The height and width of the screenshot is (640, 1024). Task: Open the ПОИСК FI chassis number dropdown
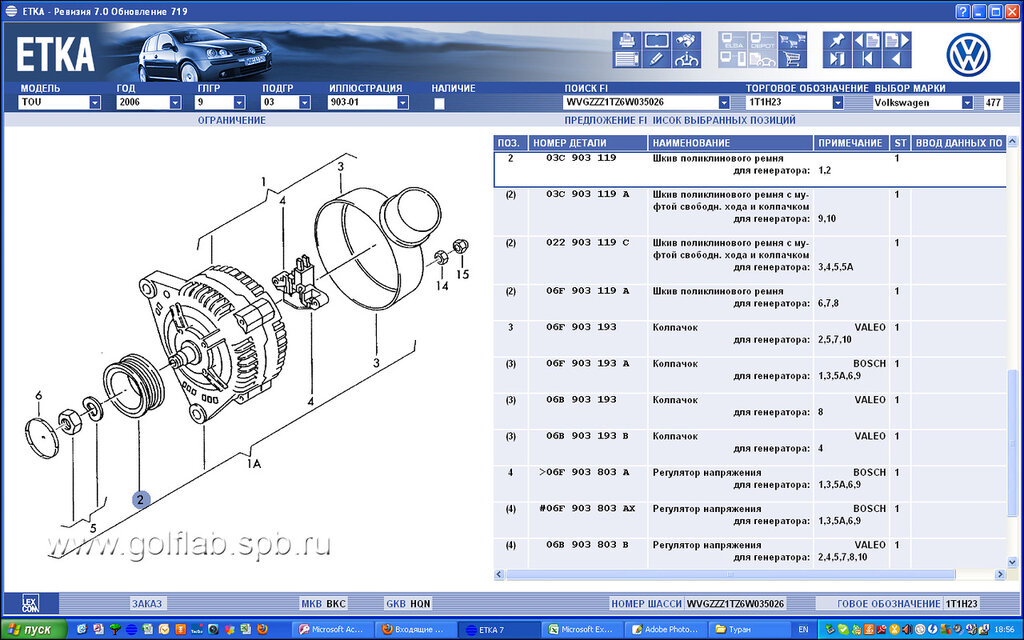coord(724,103)
